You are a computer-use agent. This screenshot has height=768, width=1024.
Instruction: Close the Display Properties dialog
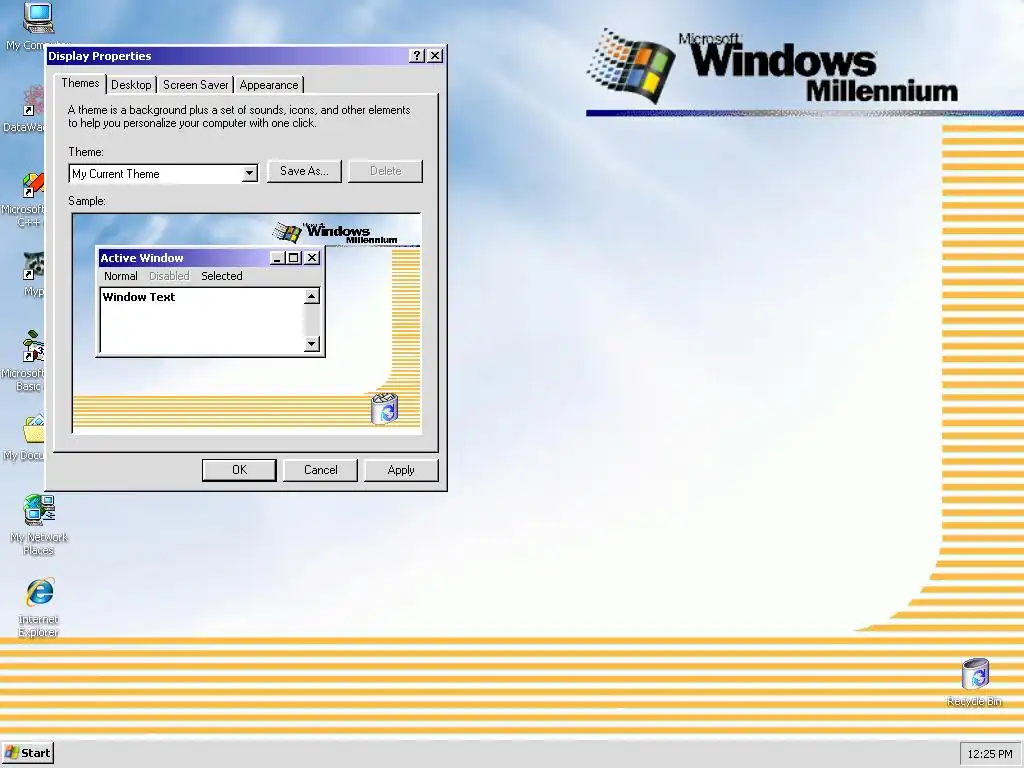click(x=435, y=56)
